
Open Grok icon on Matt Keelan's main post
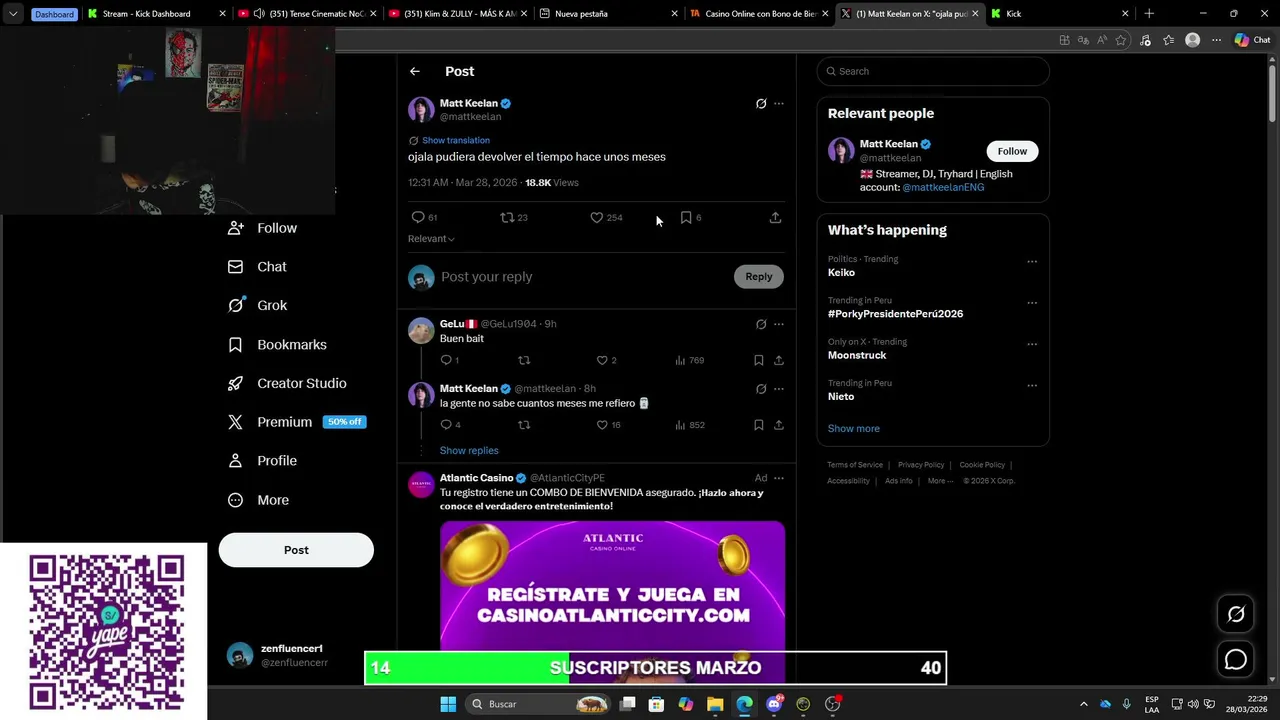click(761, 103)
